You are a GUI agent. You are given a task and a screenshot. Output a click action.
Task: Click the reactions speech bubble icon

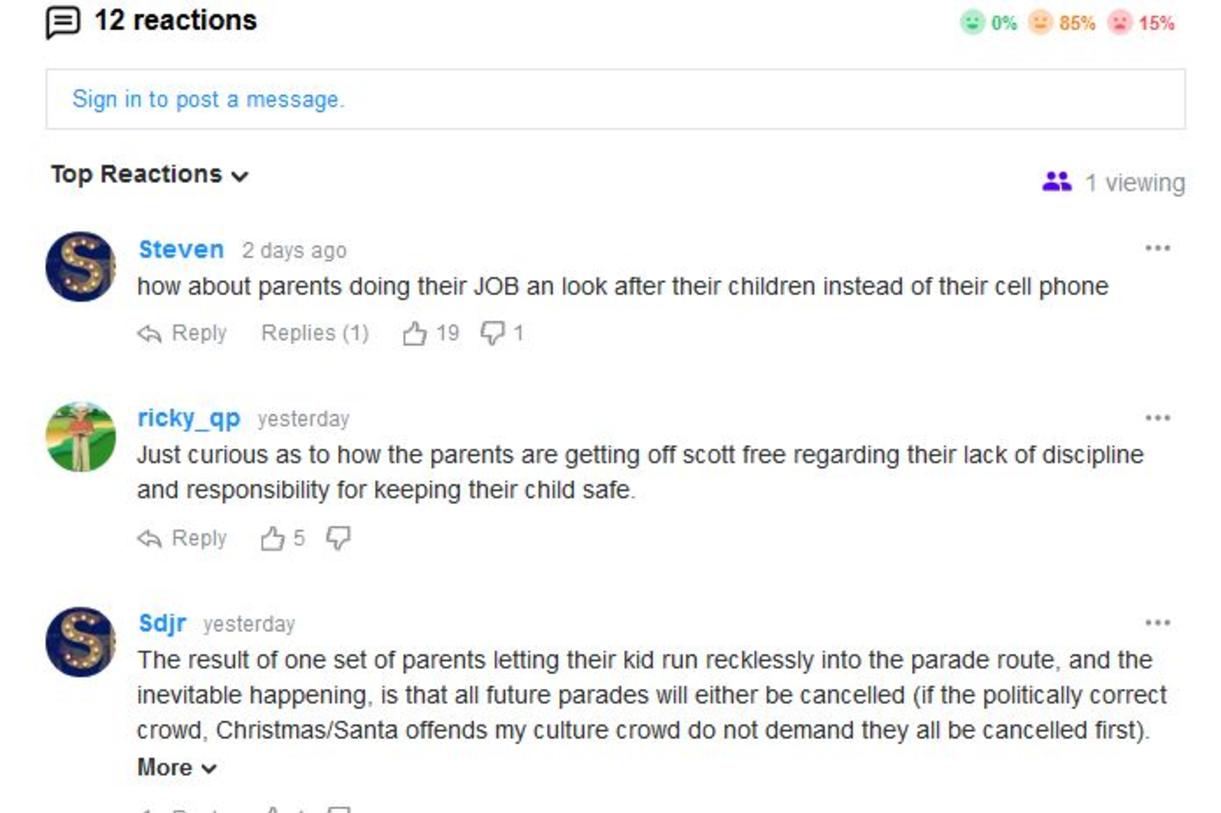coord(63,22)
